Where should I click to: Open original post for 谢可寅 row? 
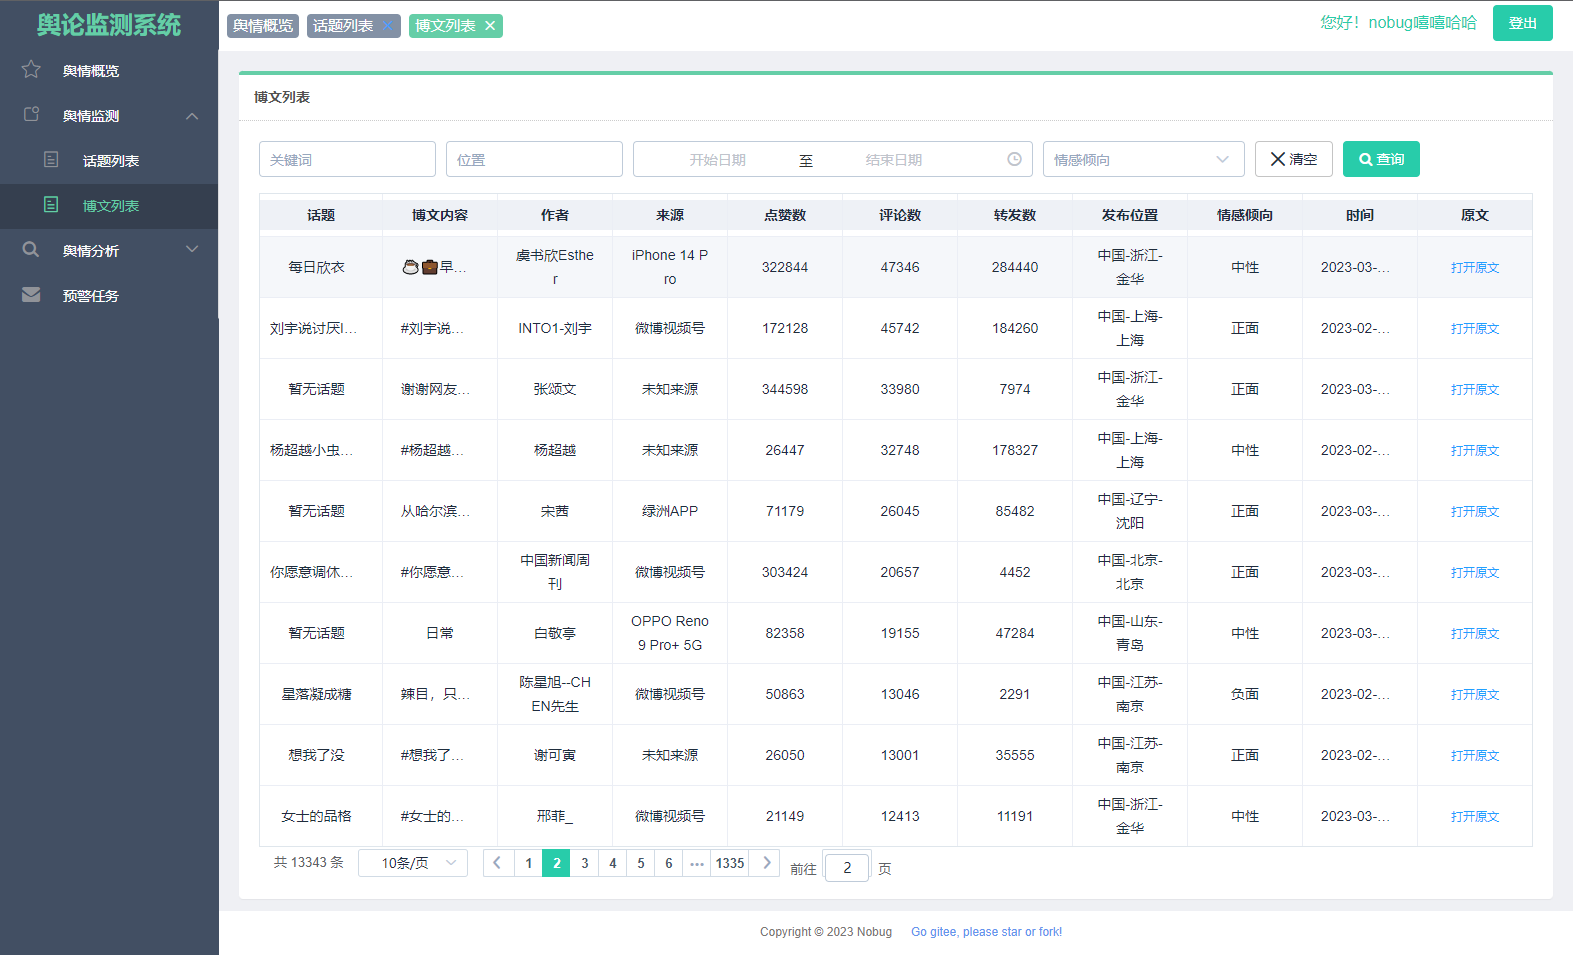(1475, 755)
